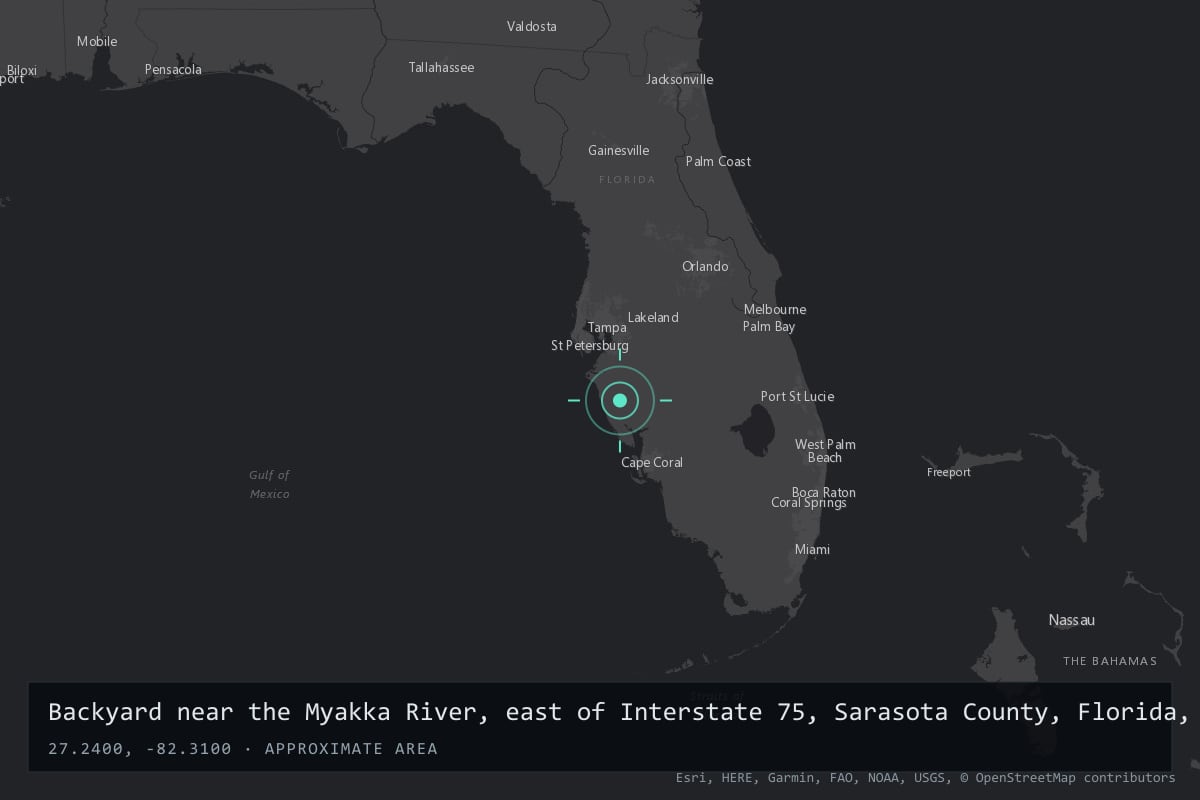Click the Cape Coral label
This screenshot has height=800, width=1200.
click(x=652, y=463)
